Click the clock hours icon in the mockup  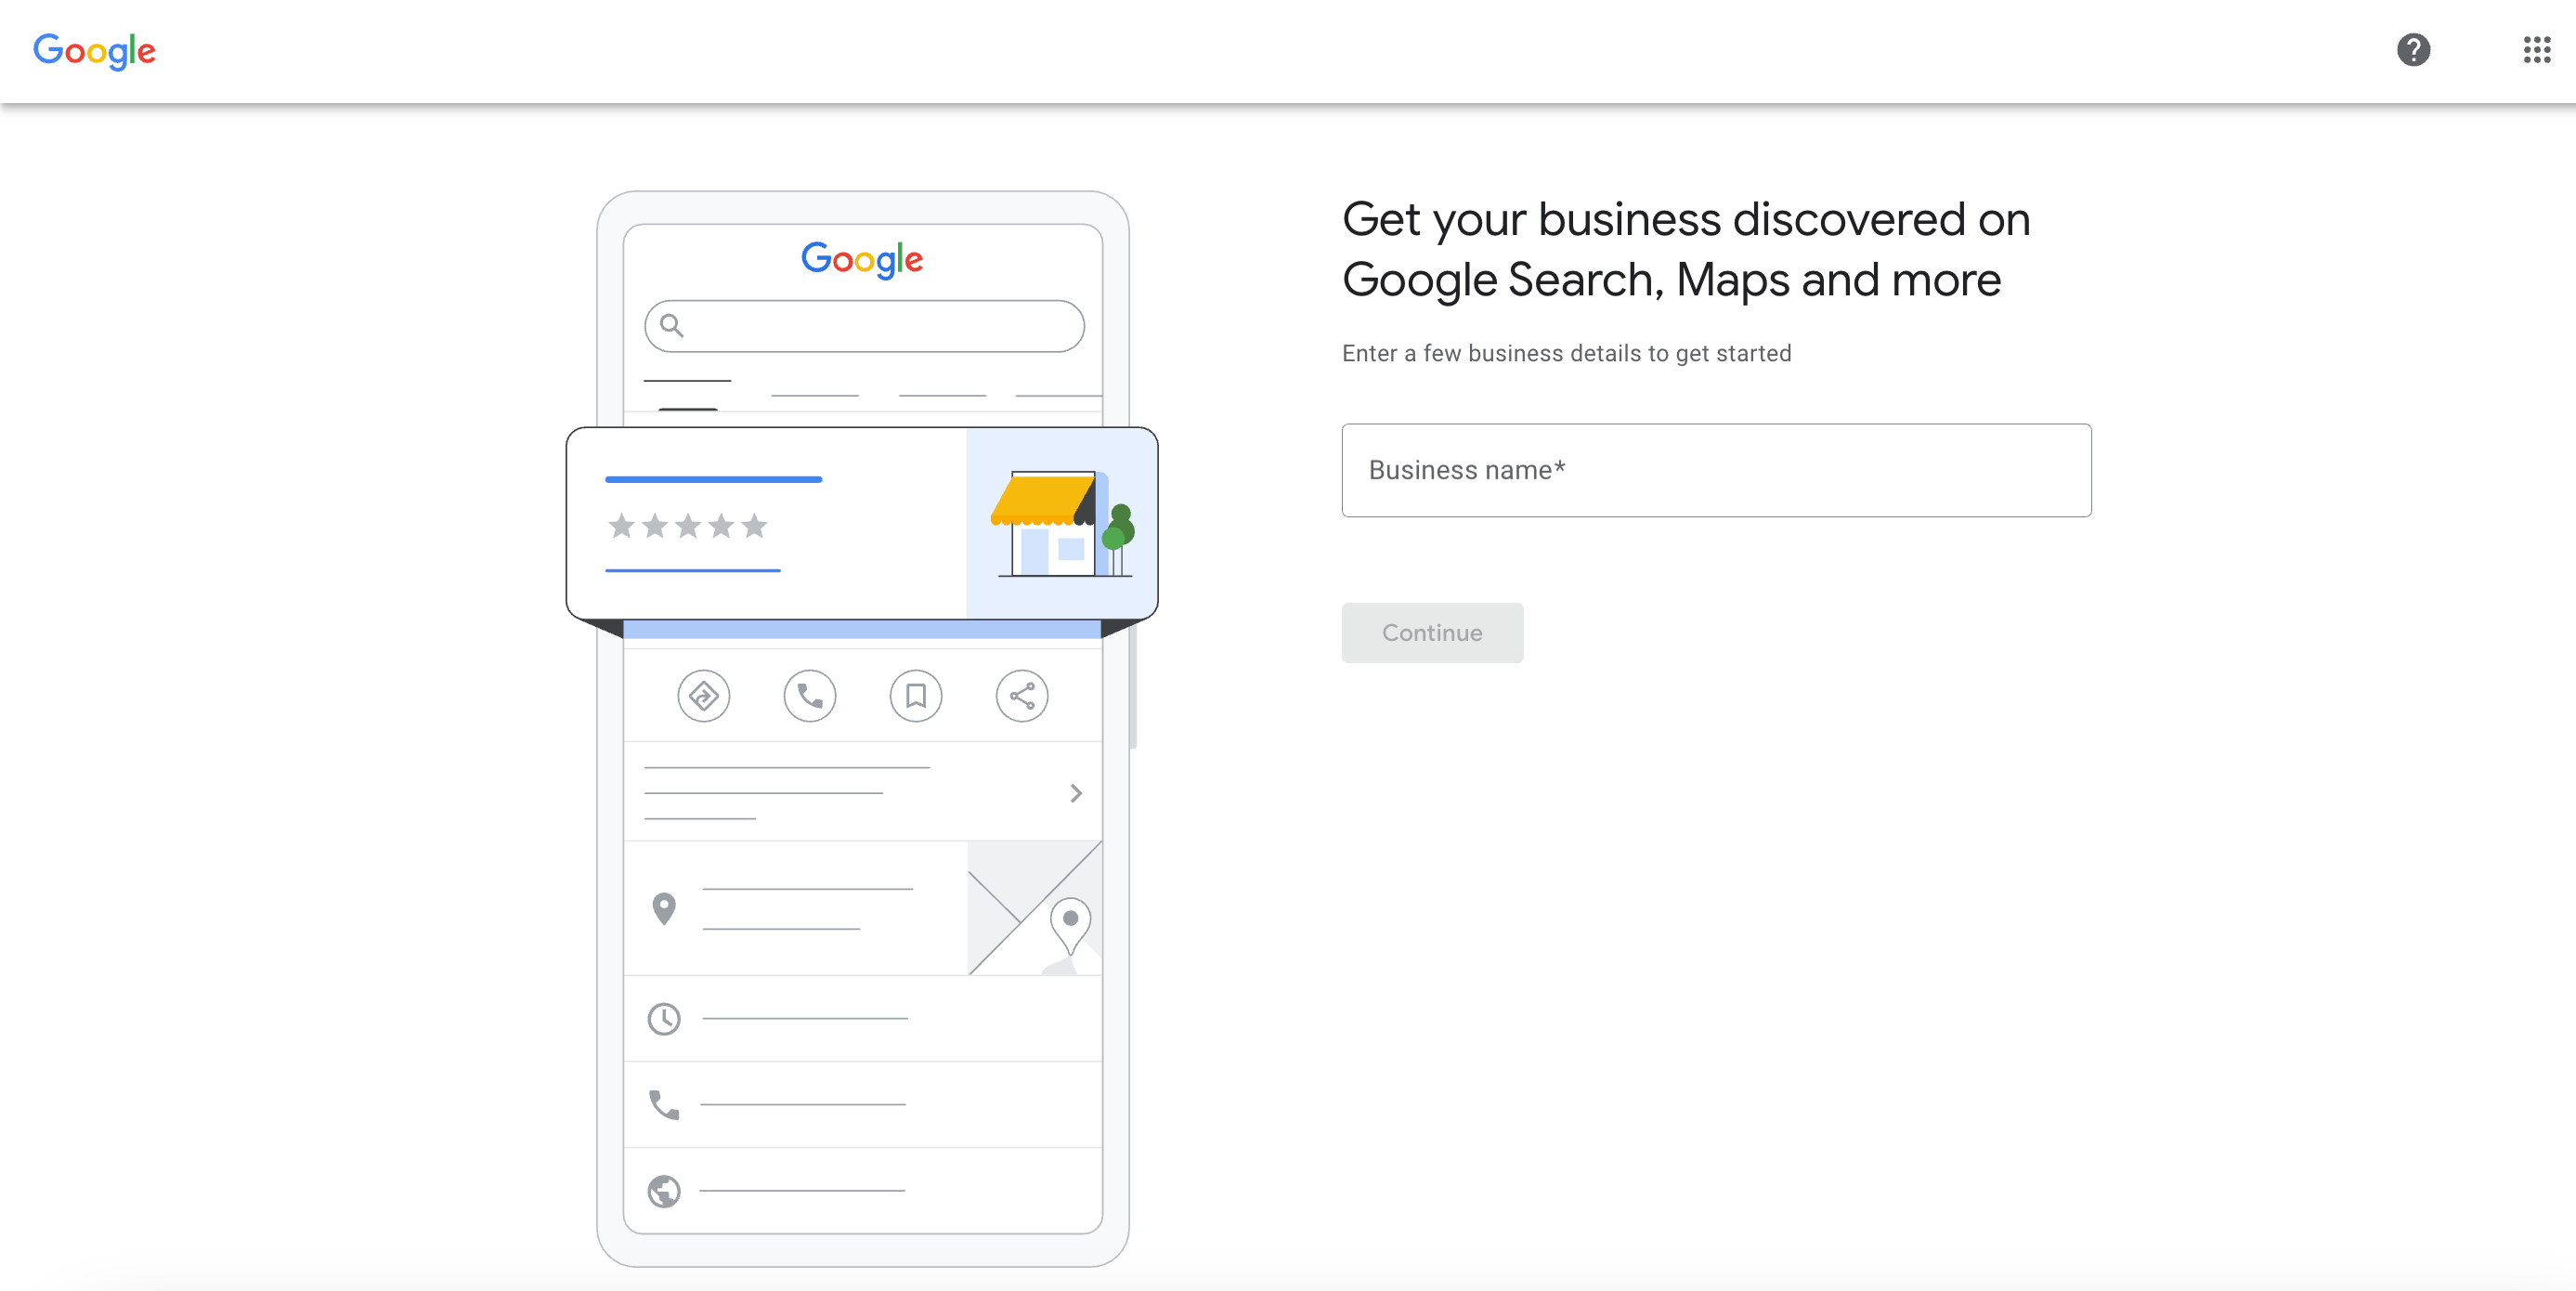click(664, 1018)
